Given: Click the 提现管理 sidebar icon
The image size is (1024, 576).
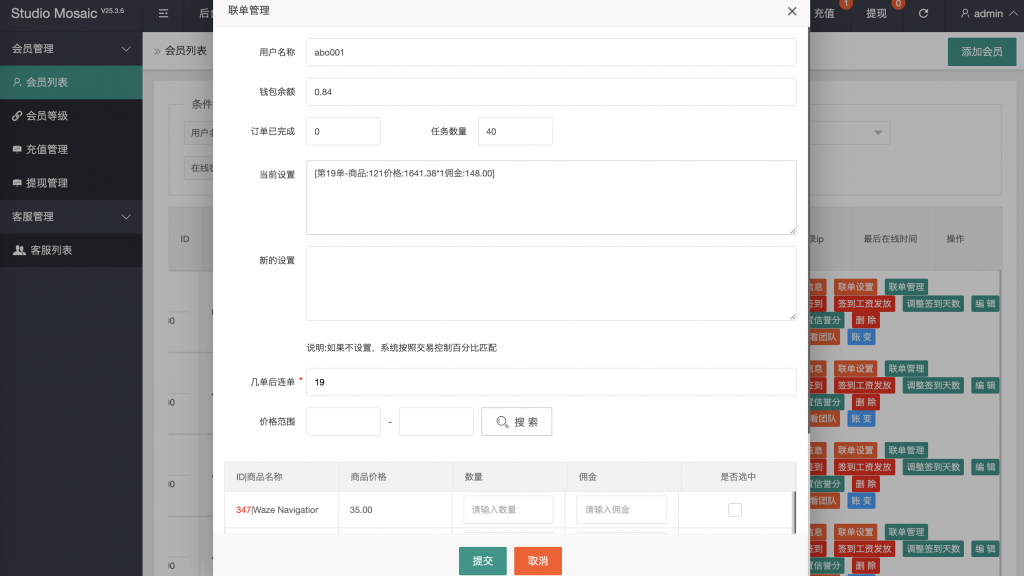Looking at the screenshot, I should tap(16, 183).
